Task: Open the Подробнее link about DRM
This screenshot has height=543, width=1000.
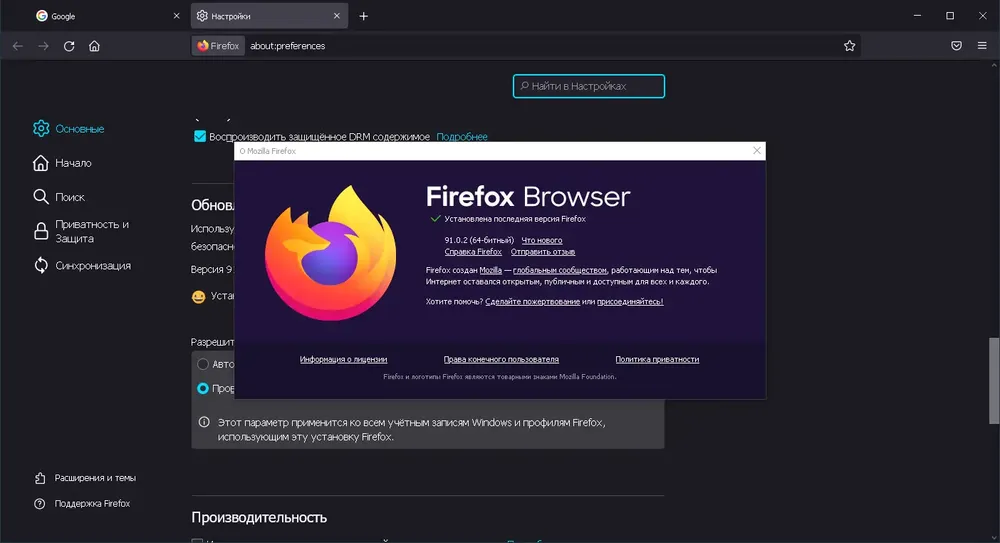Action: pyautogui.click(x=462, y=137)
